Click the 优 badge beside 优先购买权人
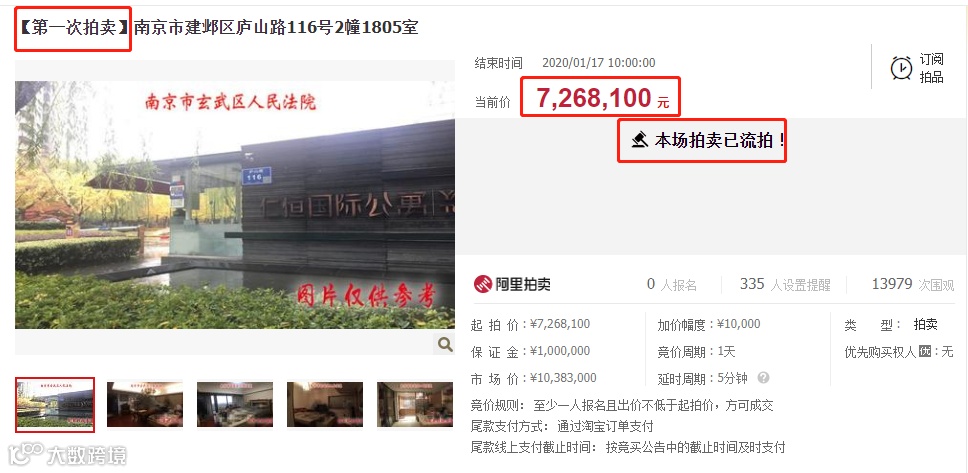The image size is (968, 473). (x=924, y=351)
